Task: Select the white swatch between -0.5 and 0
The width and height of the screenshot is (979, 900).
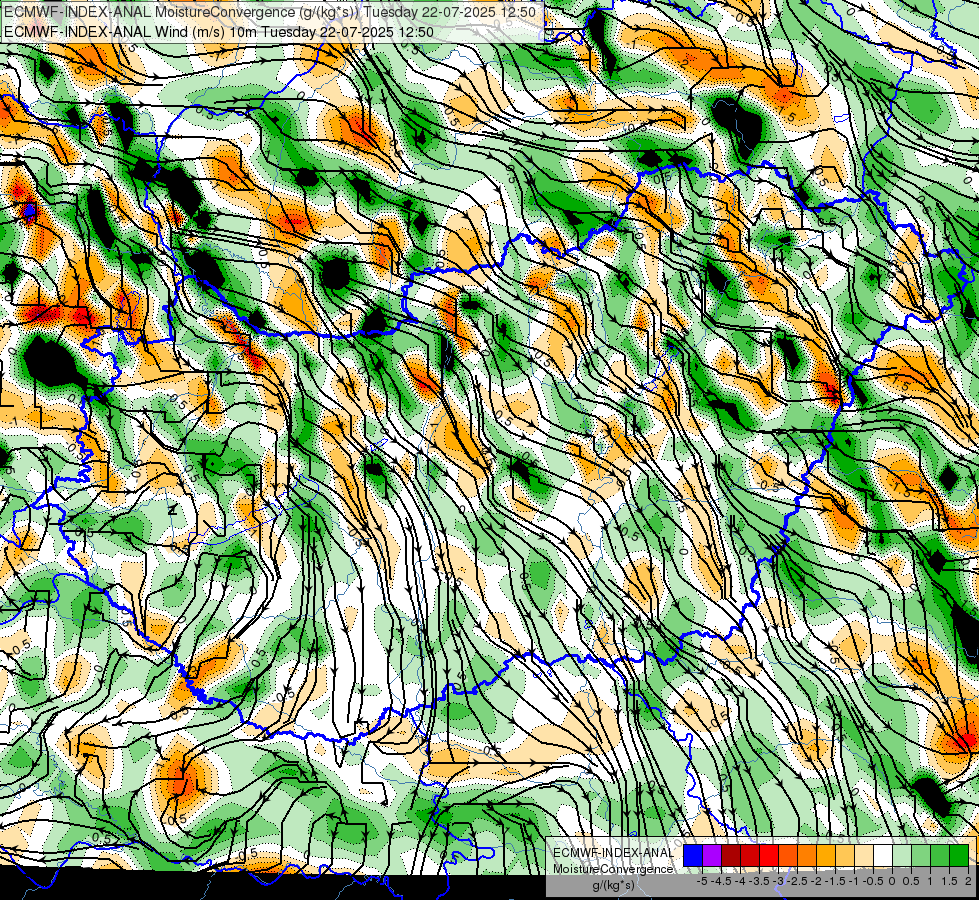Action: (x=883, y=855)
